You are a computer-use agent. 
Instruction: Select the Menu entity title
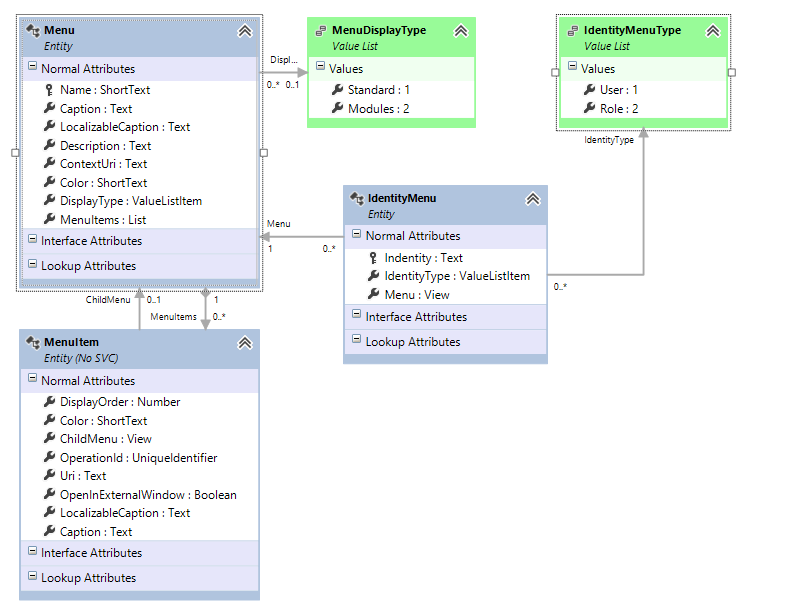pos(59,30)
